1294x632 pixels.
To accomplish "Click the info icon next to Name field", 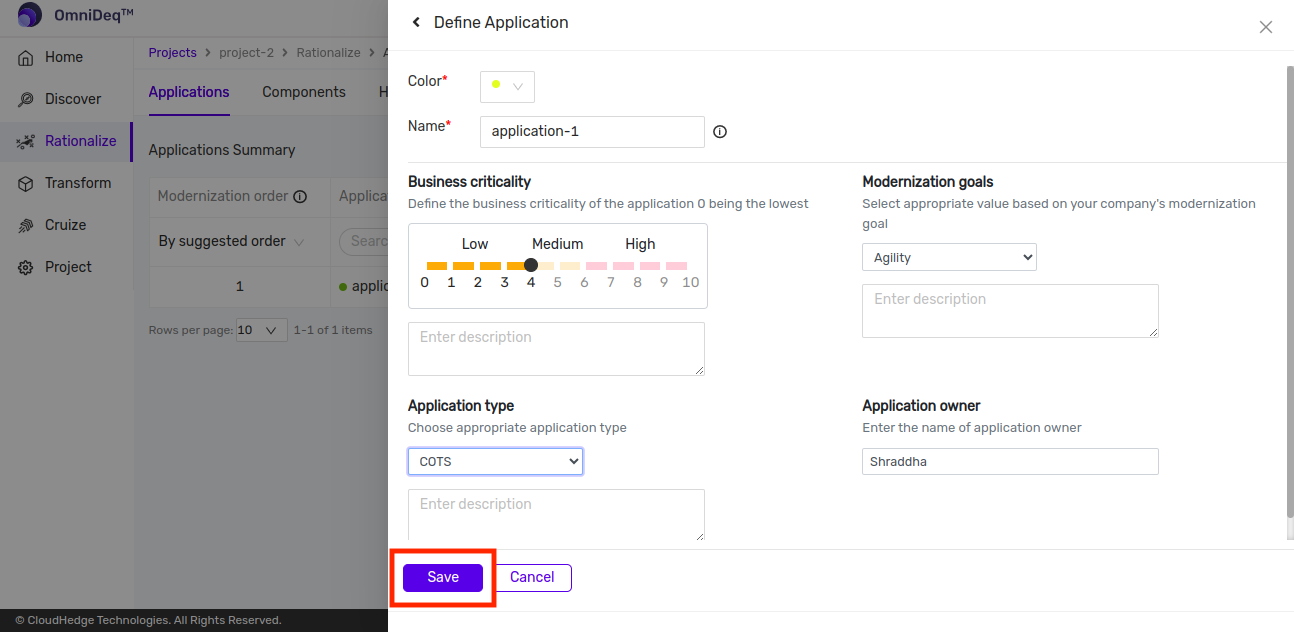I will click(720, 132).
